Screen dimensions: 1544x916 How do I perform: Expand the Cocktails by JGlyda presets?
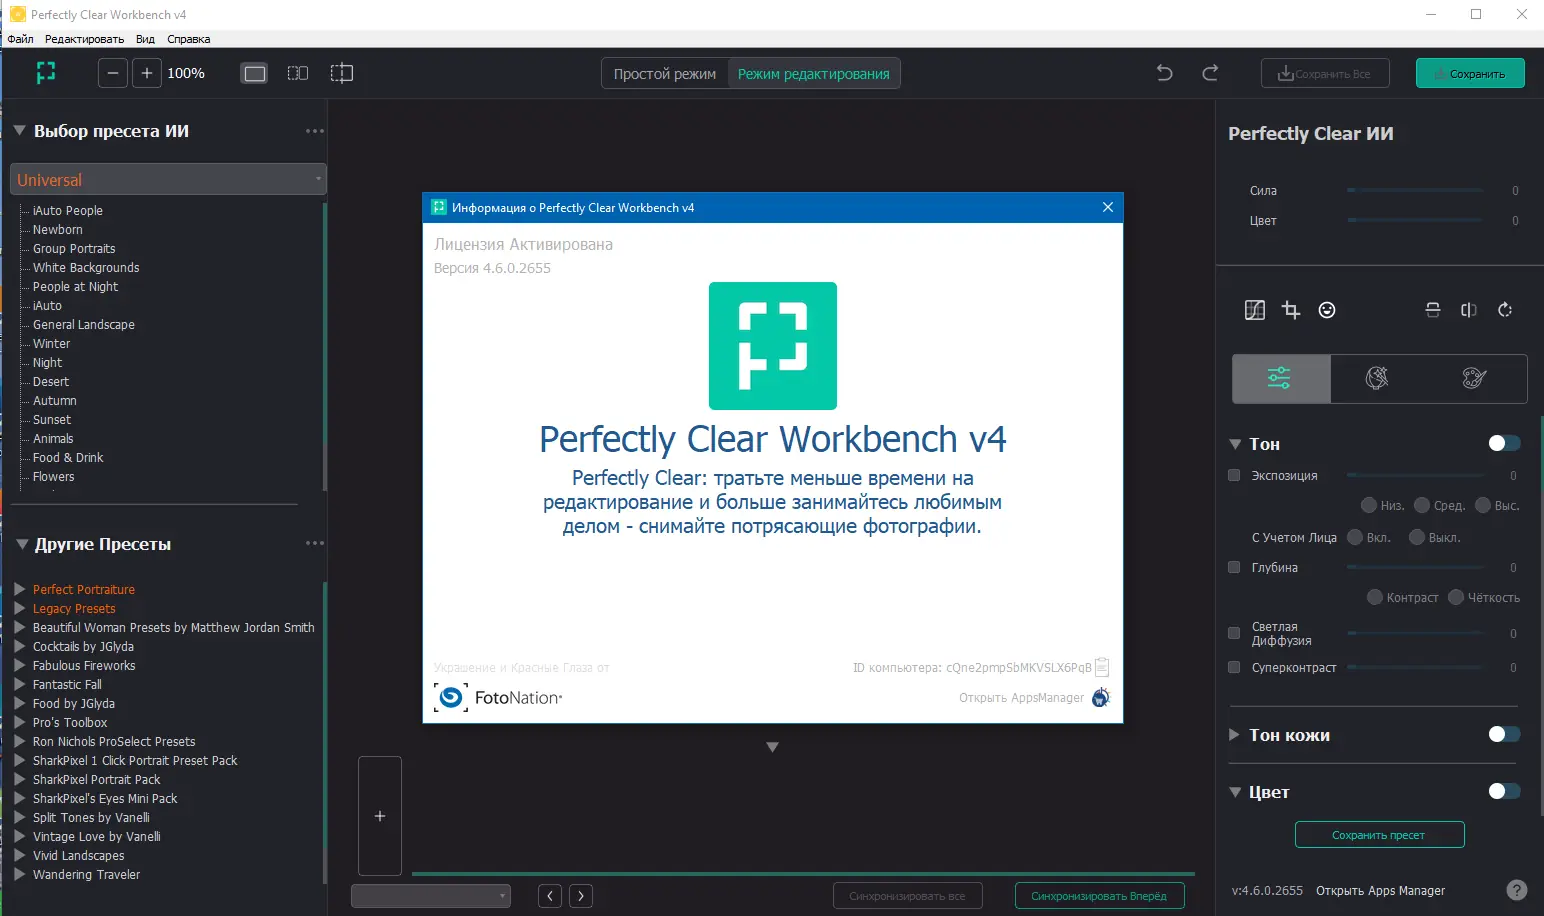point(20,646)
